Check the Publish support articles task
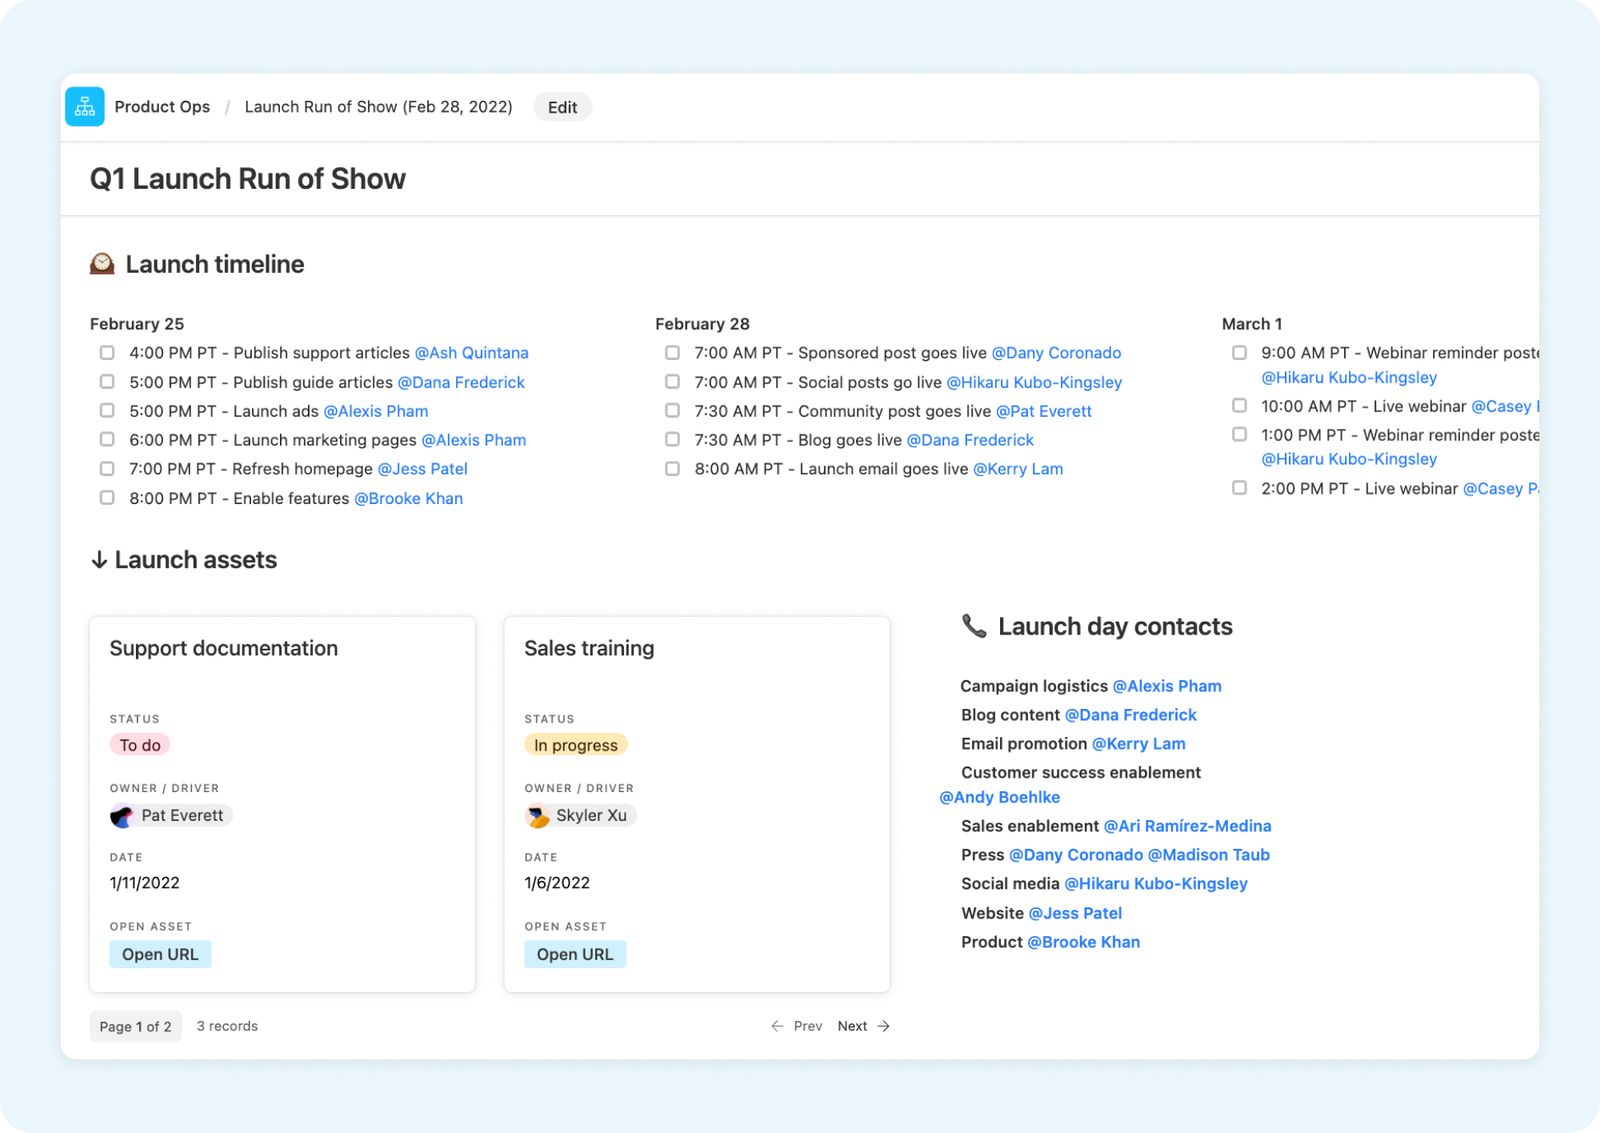The height and width of the screenshot is (1133, 1600). click(x=107, y=353)
